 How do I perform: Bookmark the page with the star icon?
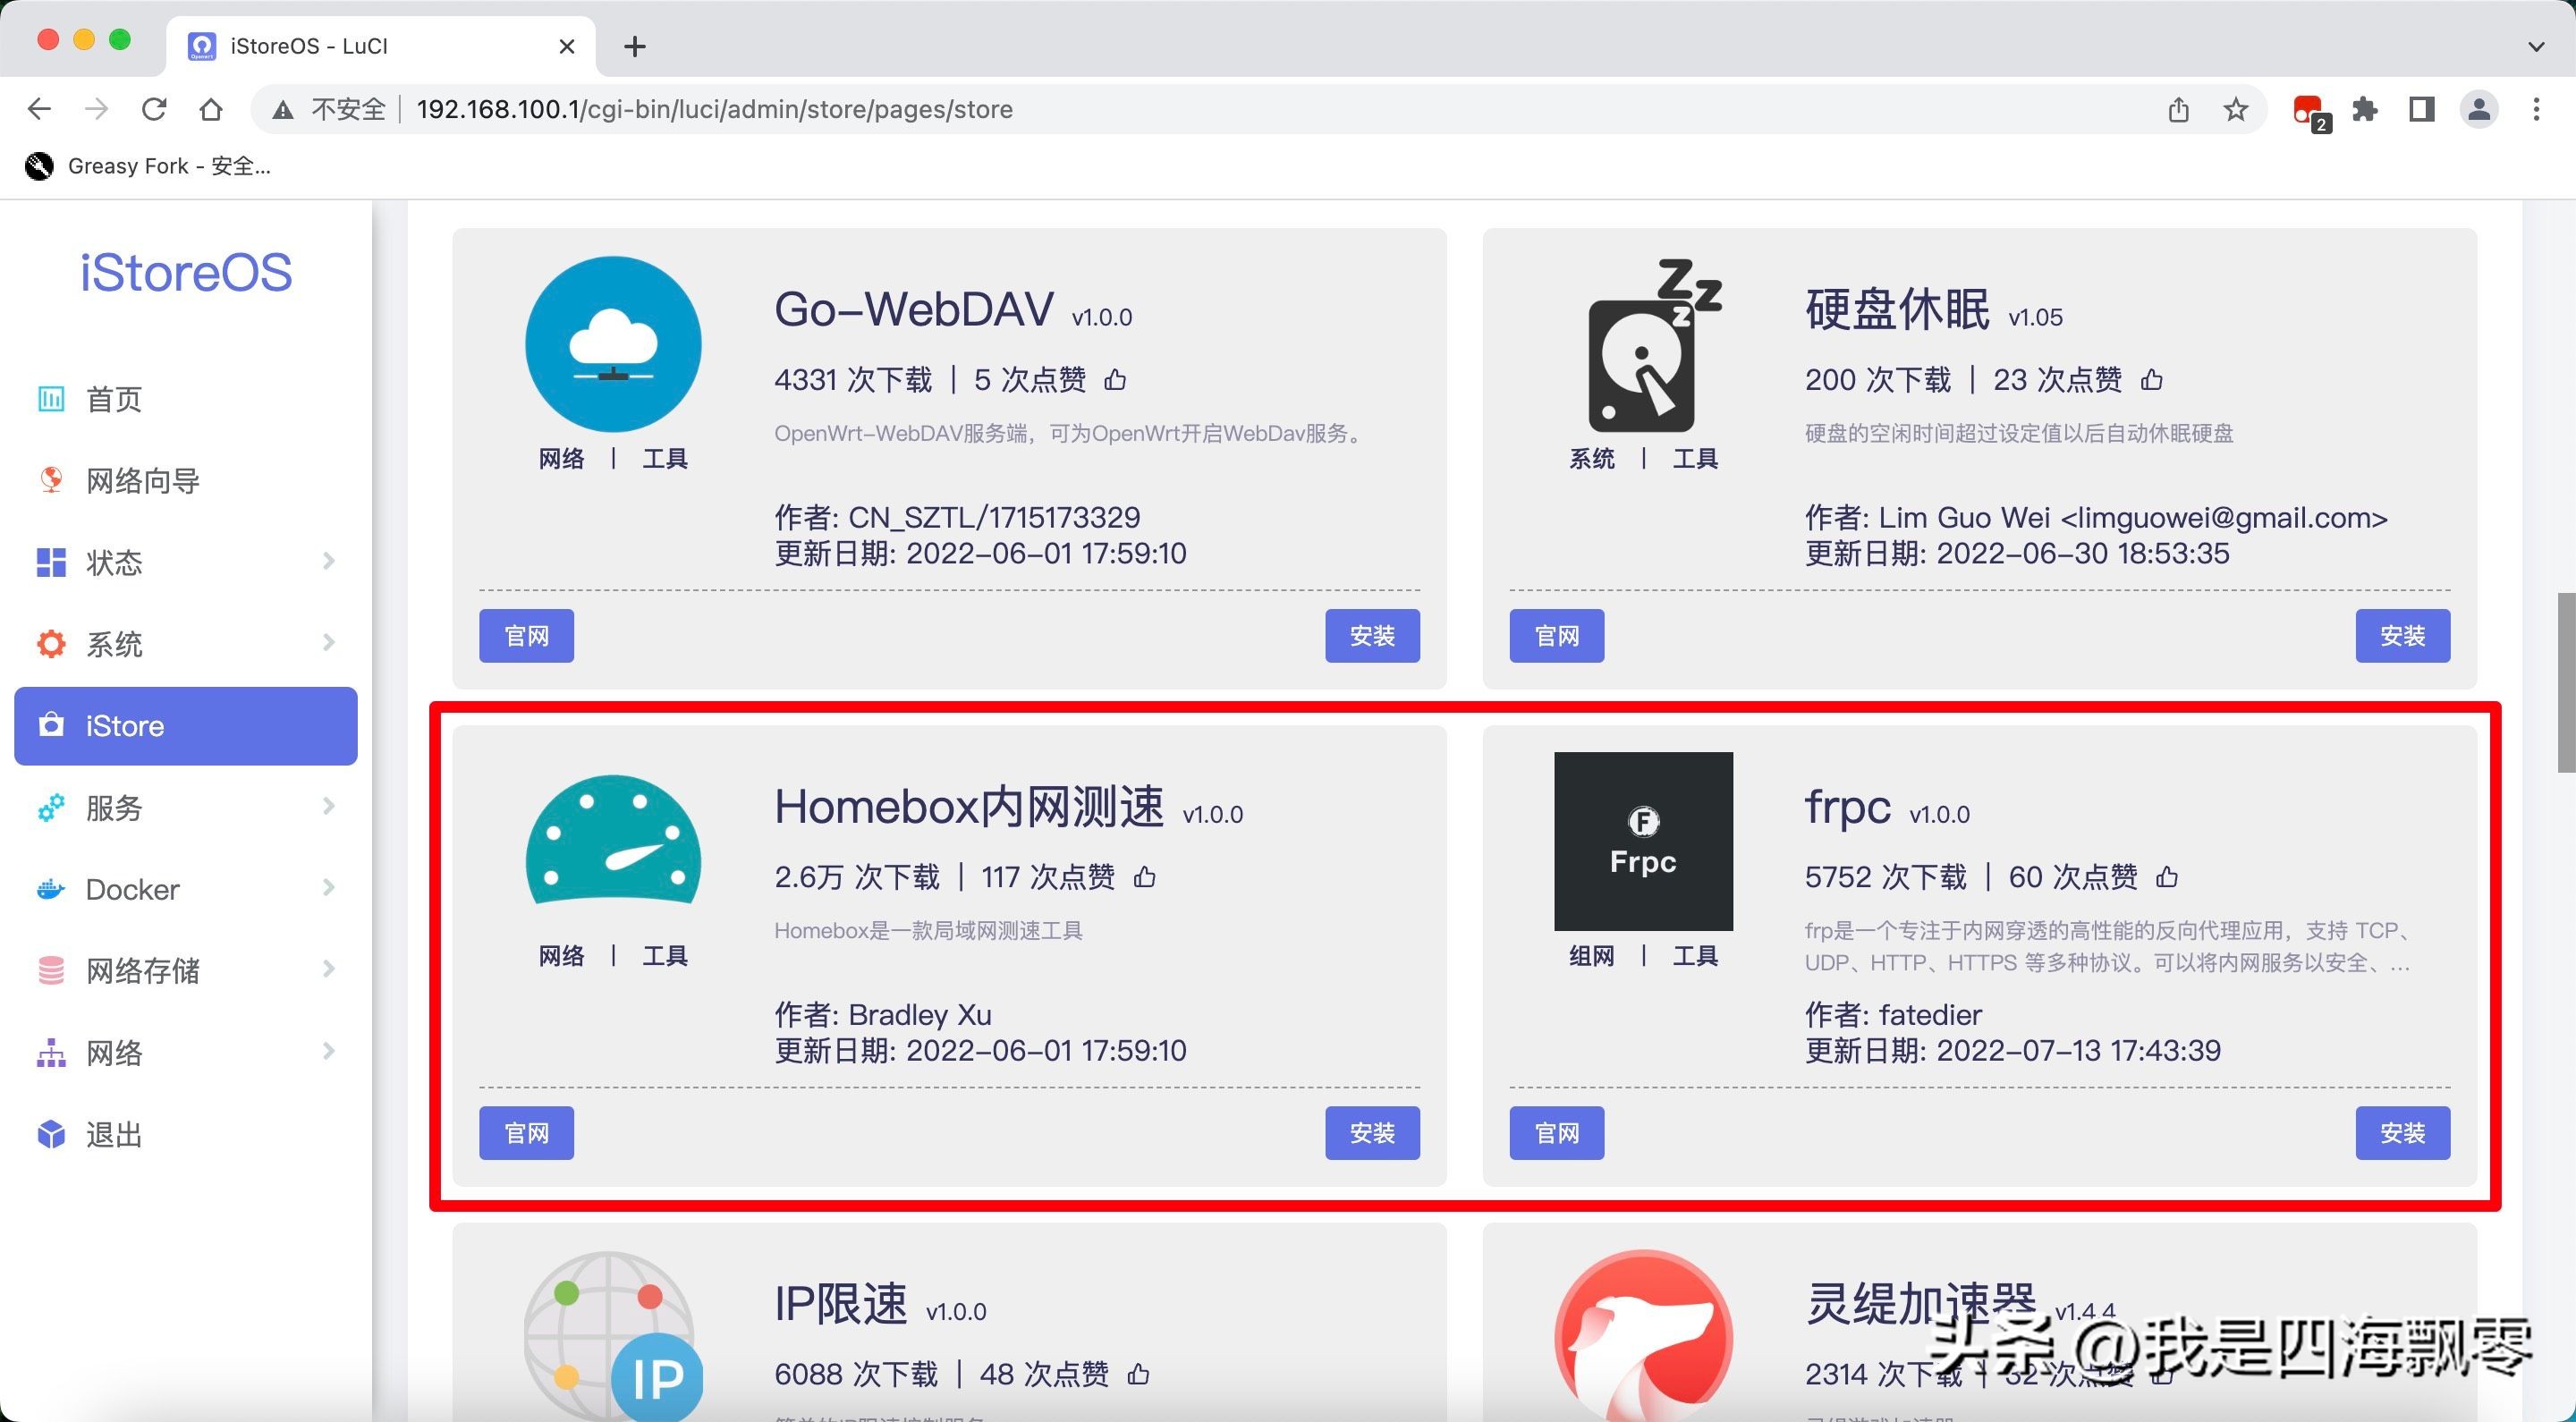(x=2236, y=109)
